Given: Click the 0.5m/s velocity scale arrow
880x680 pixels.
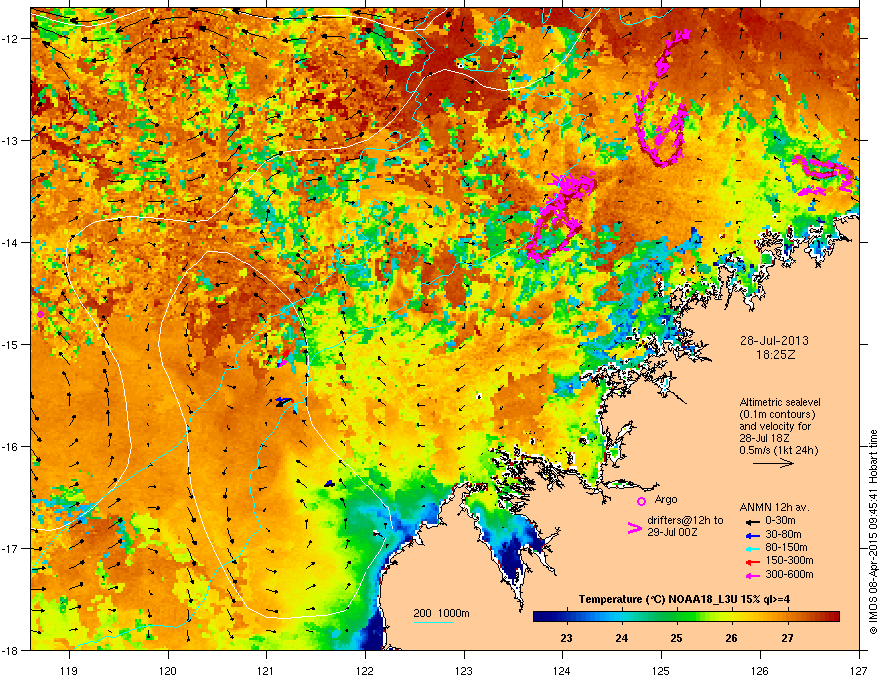Looking at the screenshot, I should 773,463.
